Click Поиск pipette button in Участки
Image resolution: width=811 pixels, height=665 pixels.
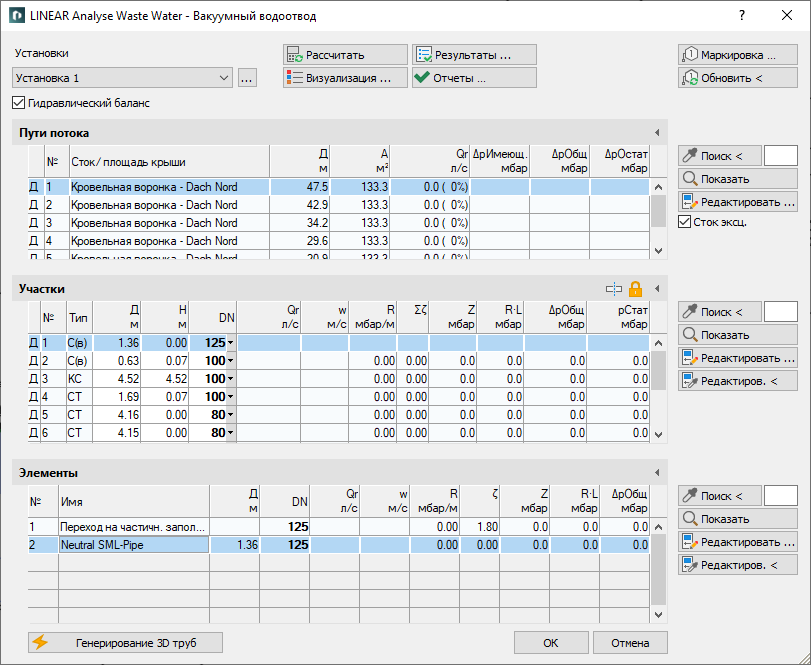(x=719, y=312)
